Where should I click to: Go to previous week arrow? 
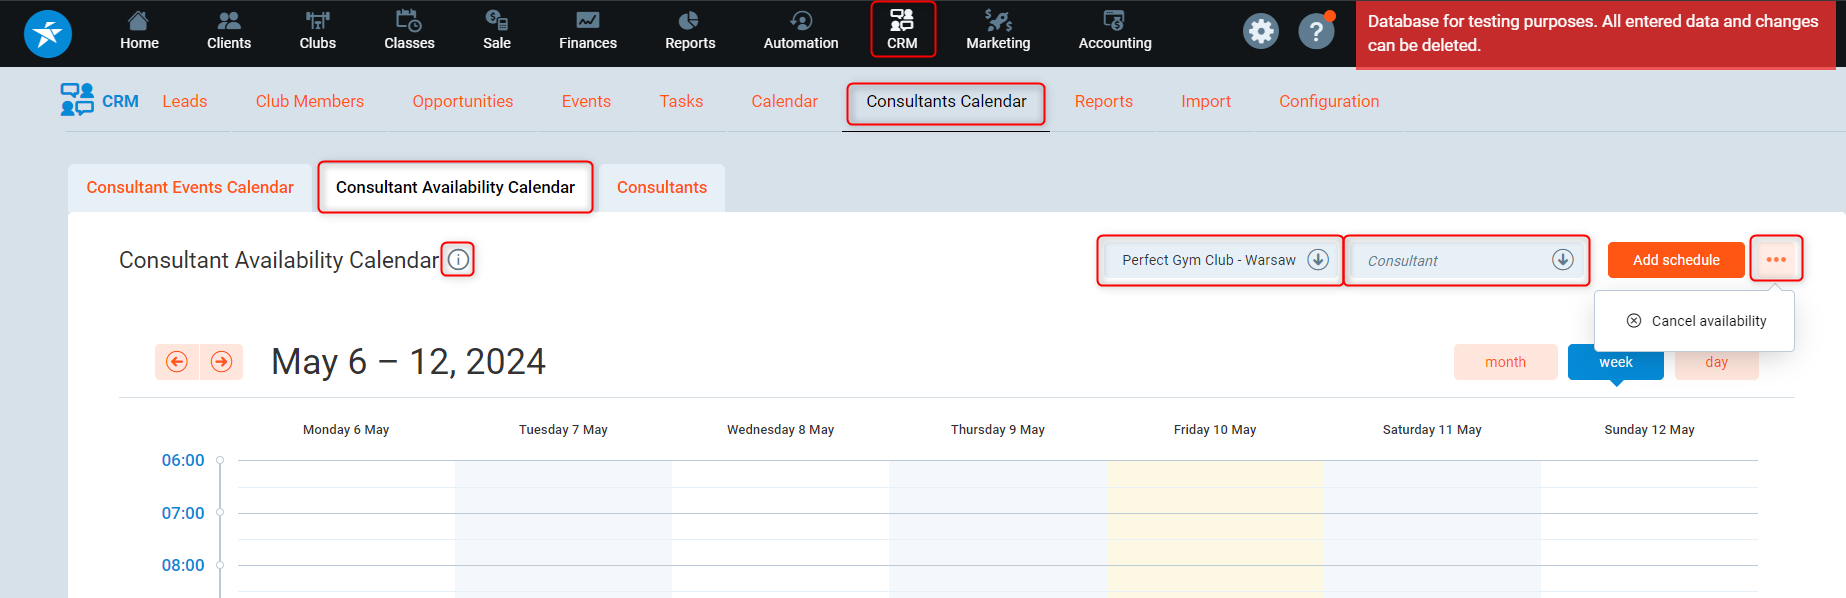177,362
